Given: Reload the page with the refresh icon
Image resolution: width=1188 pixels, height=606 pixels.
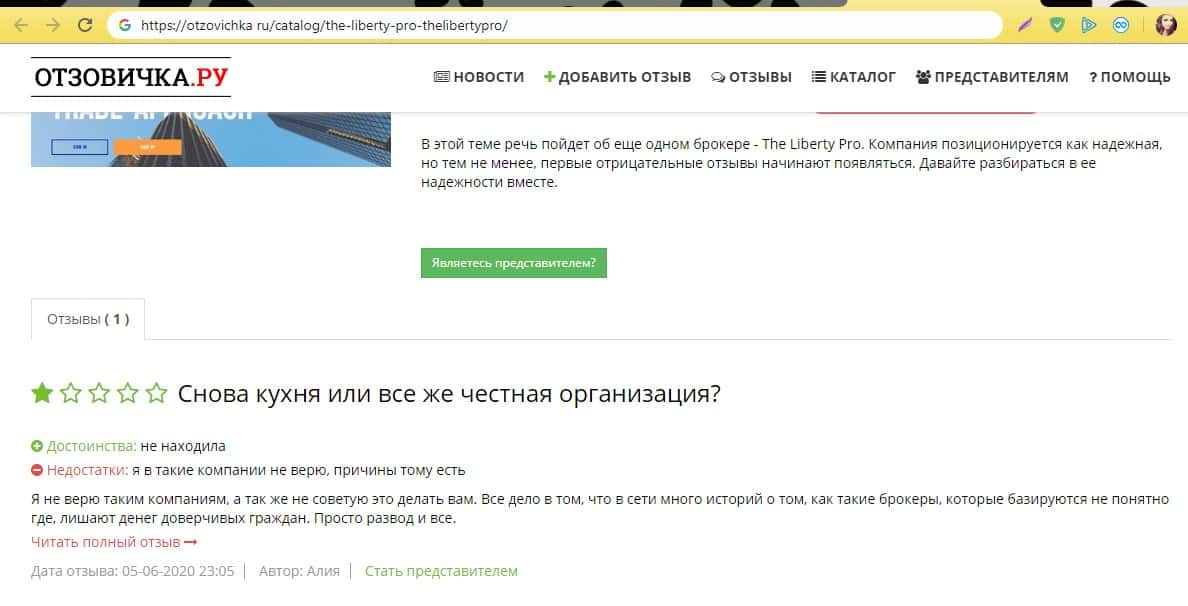Looking at the screenshot, I should (85, 25).
